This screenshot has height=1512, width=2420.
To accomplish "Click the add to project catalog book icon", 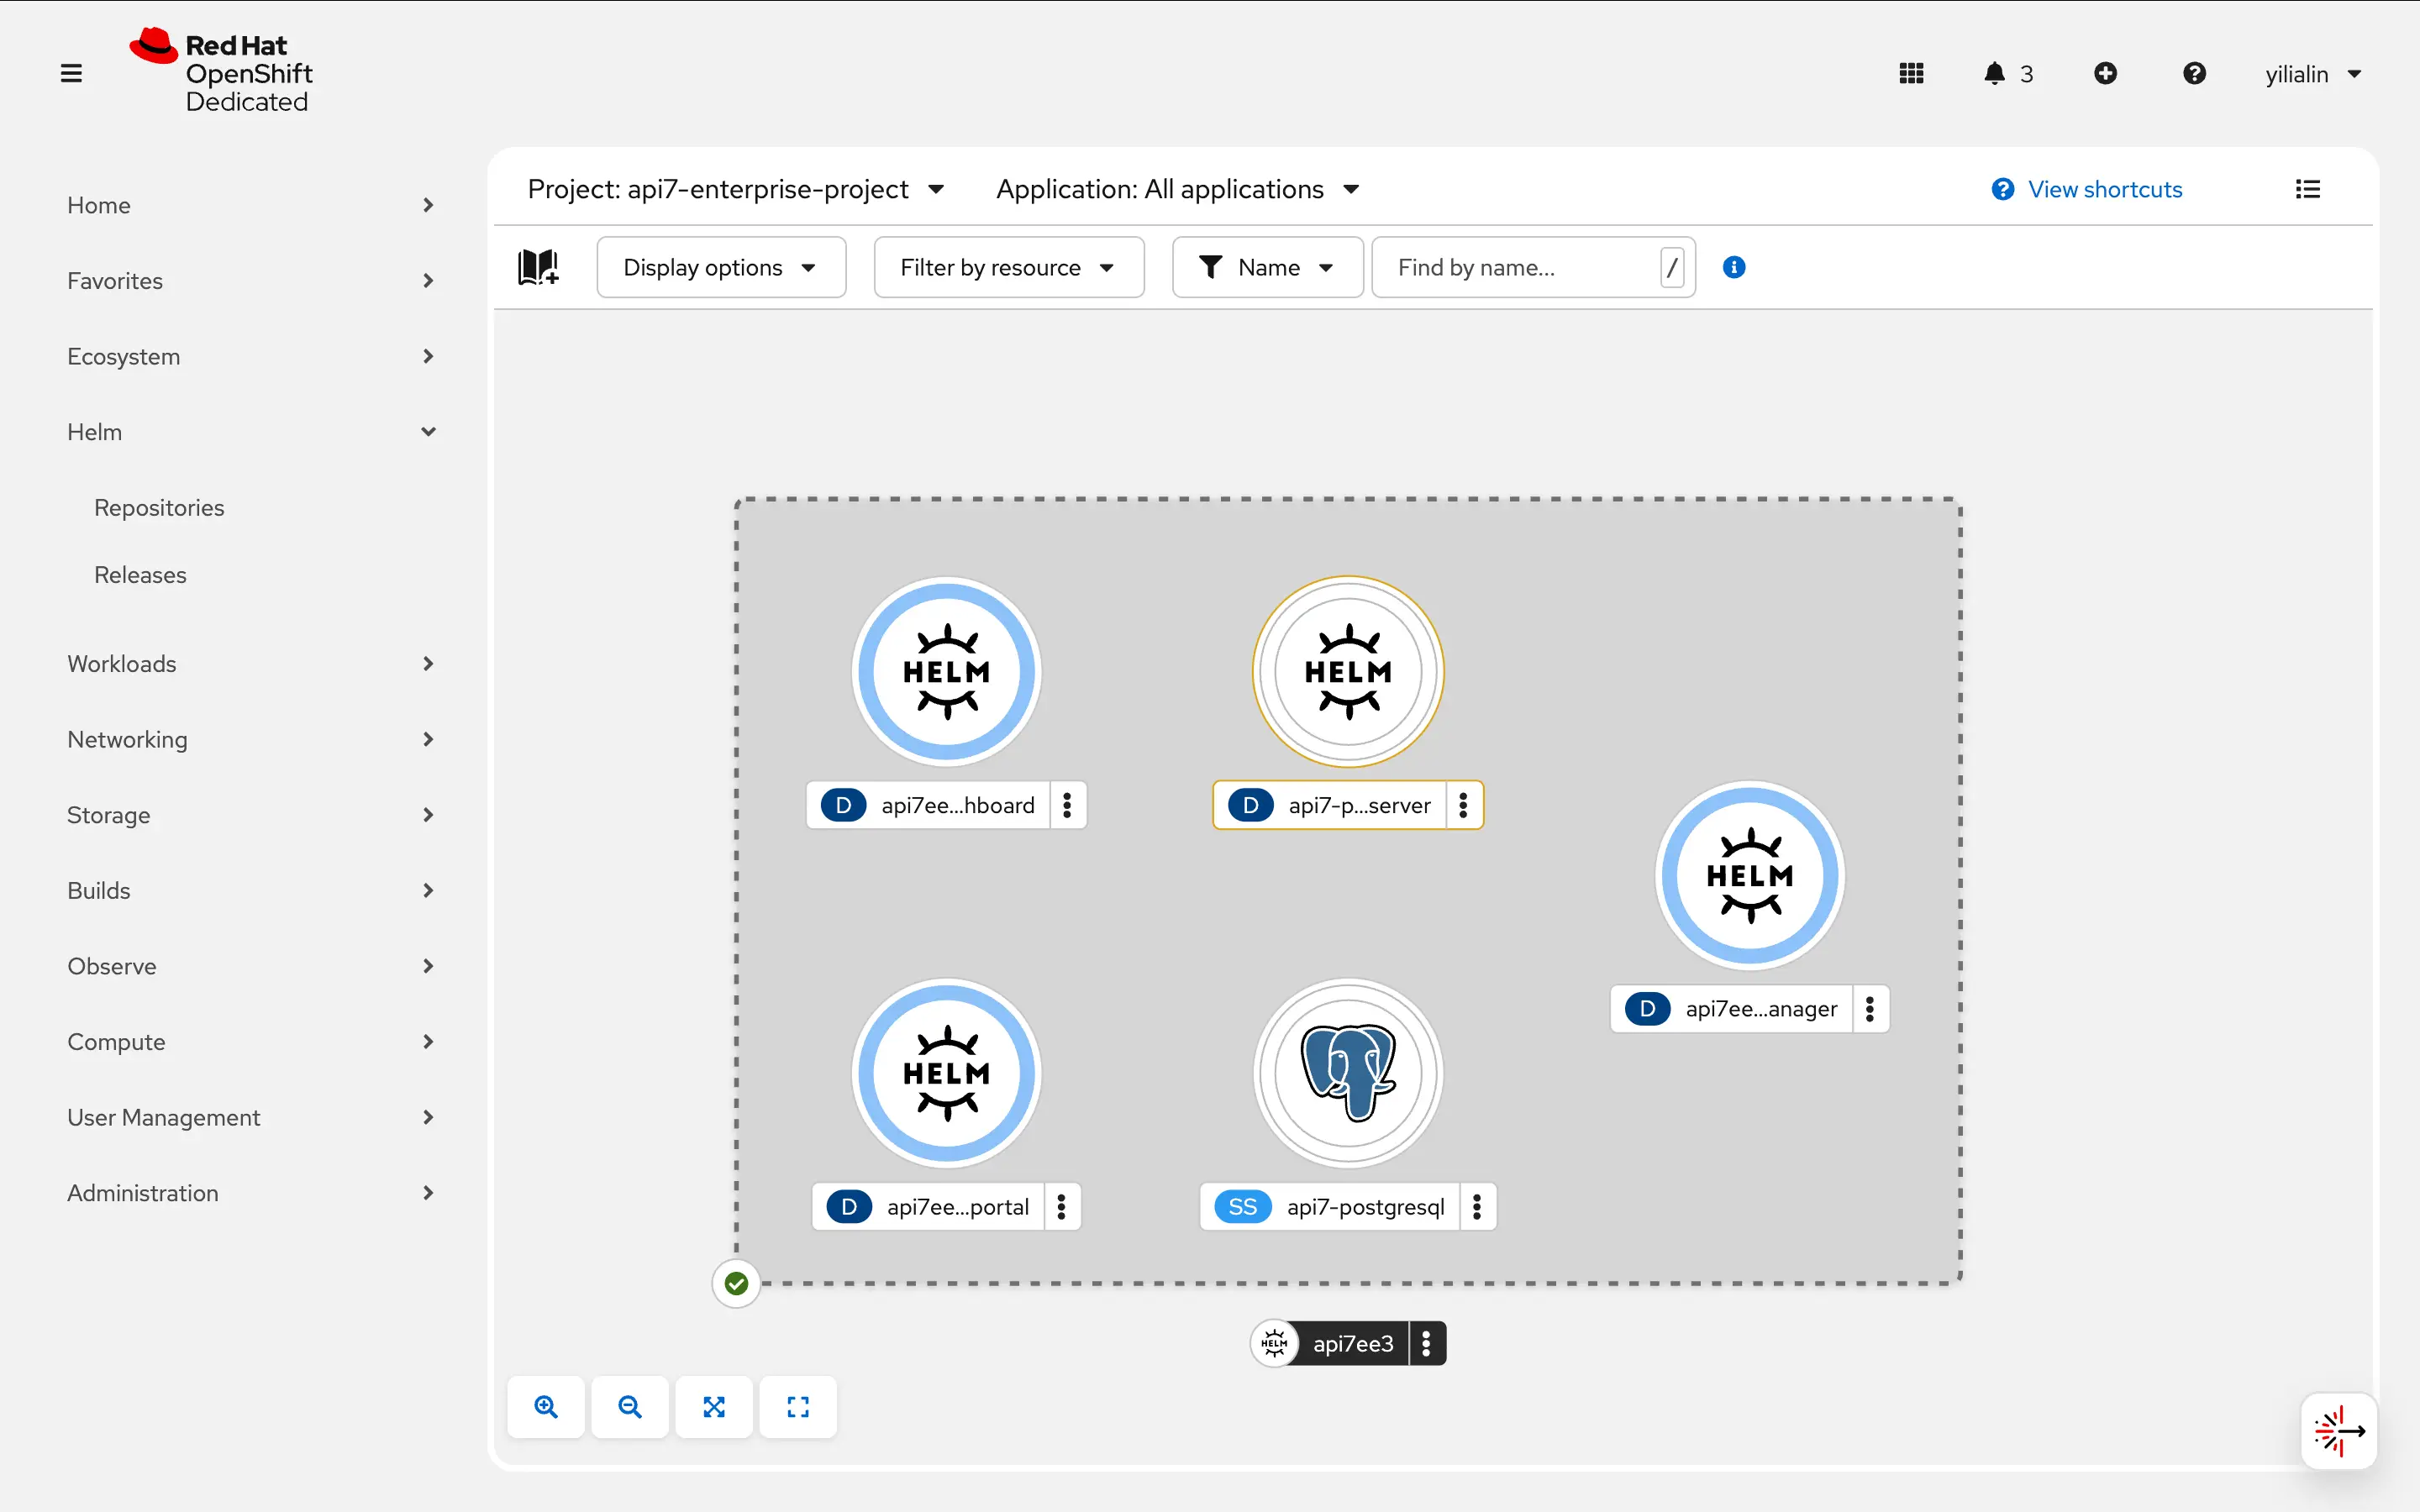I will [x=538, y=267].
